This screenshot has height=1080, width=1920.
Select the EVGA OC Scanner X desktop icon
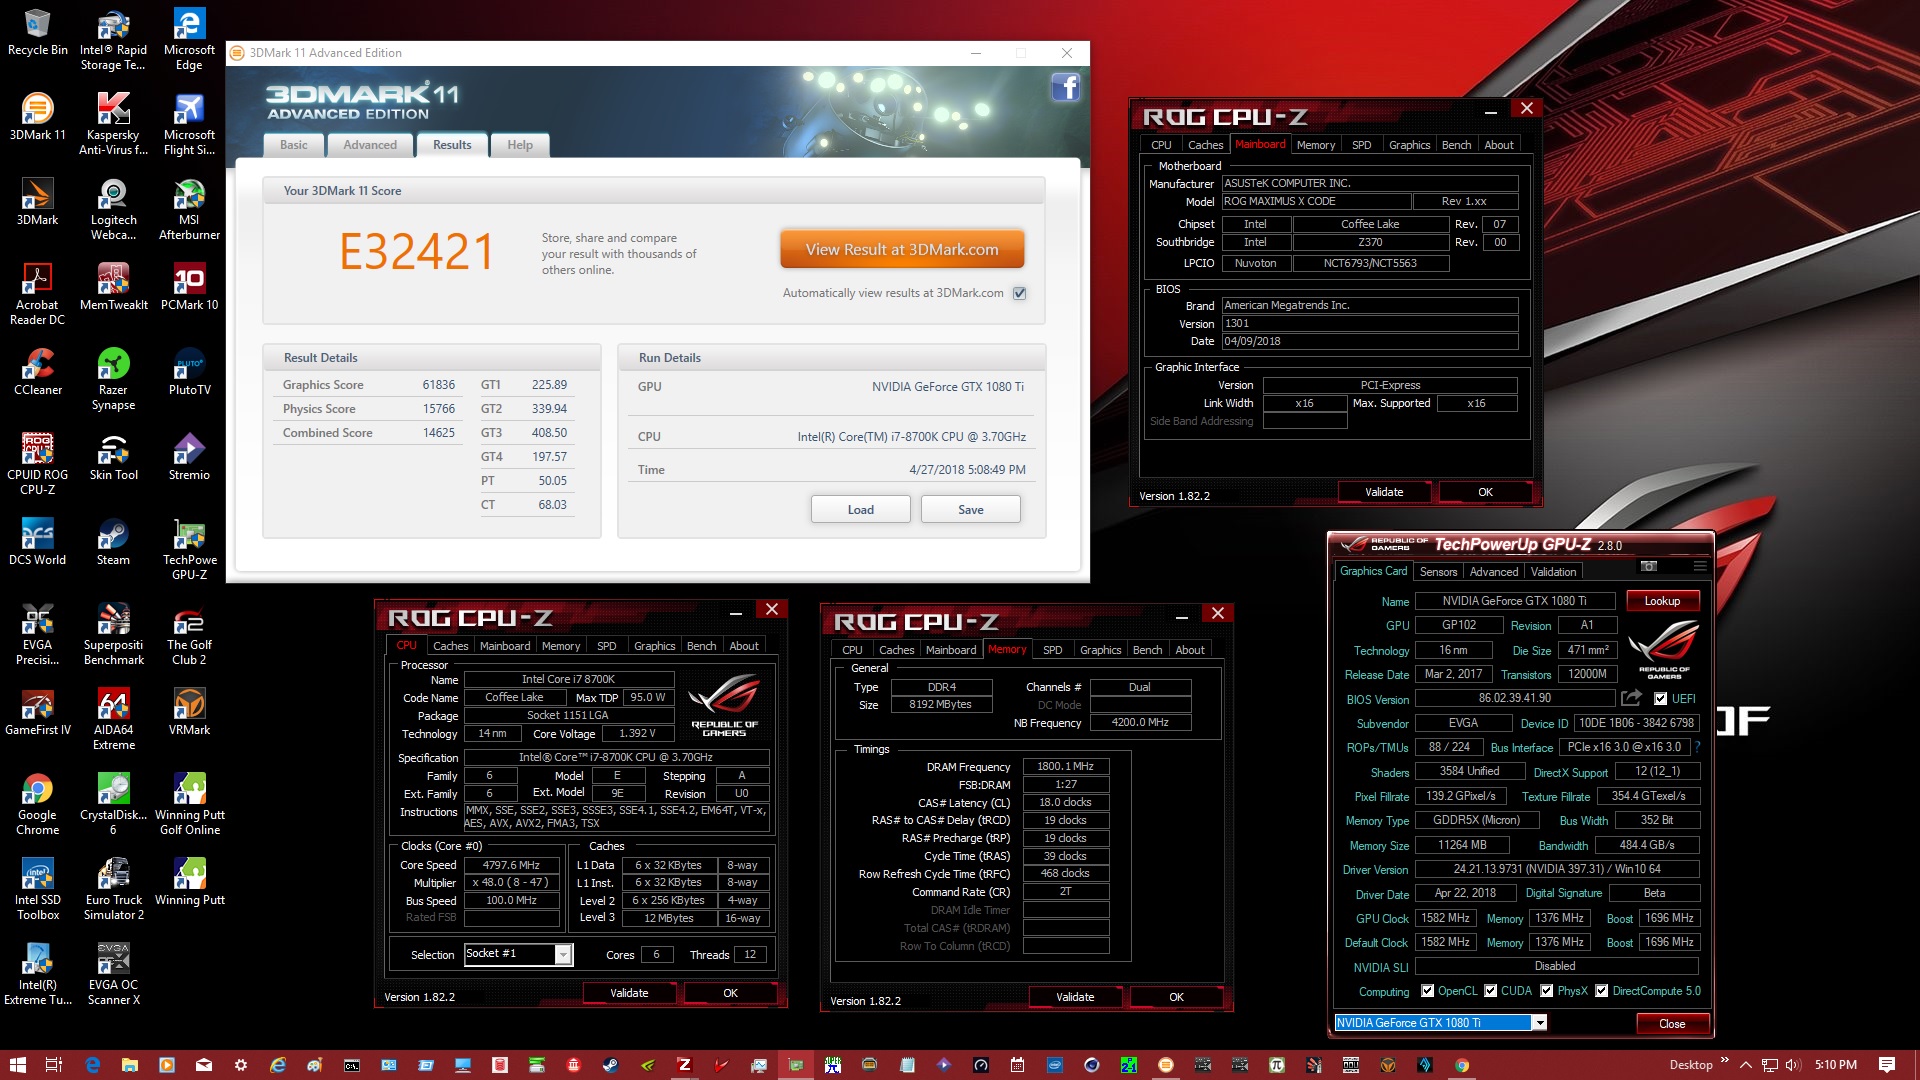(x=113, y=974)
